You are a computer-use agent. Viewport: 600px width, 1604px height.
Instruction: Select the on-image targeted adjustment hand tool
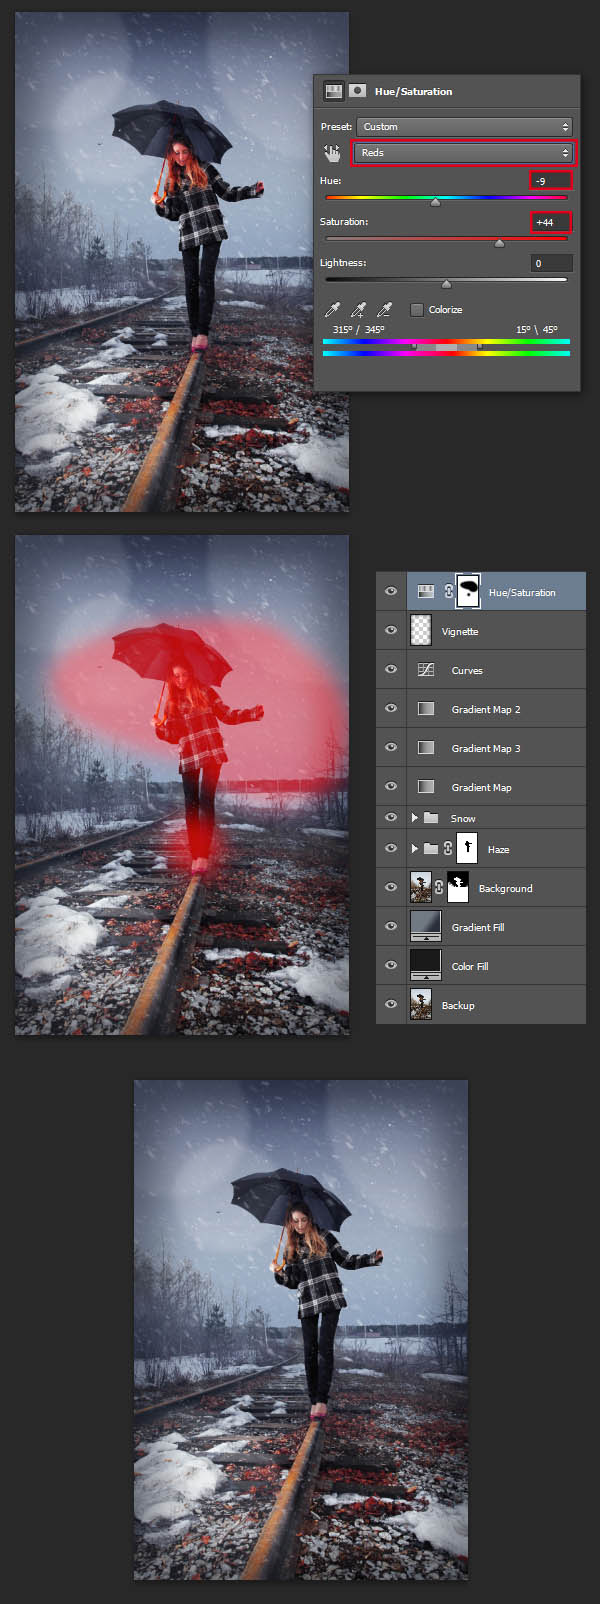point(332,153)
